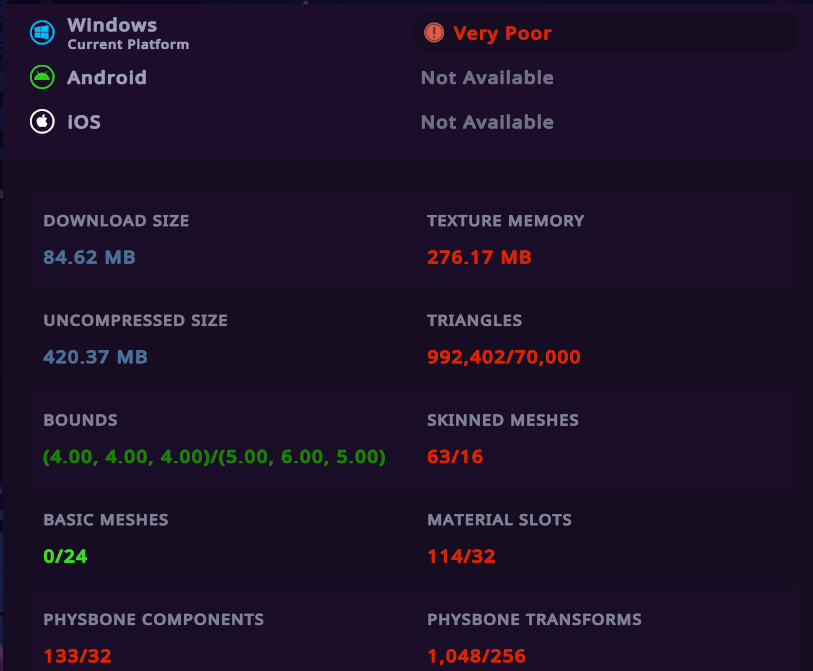Click the Very Poor performance rating text
813x671 pixels.
click(x=502, y=33)
